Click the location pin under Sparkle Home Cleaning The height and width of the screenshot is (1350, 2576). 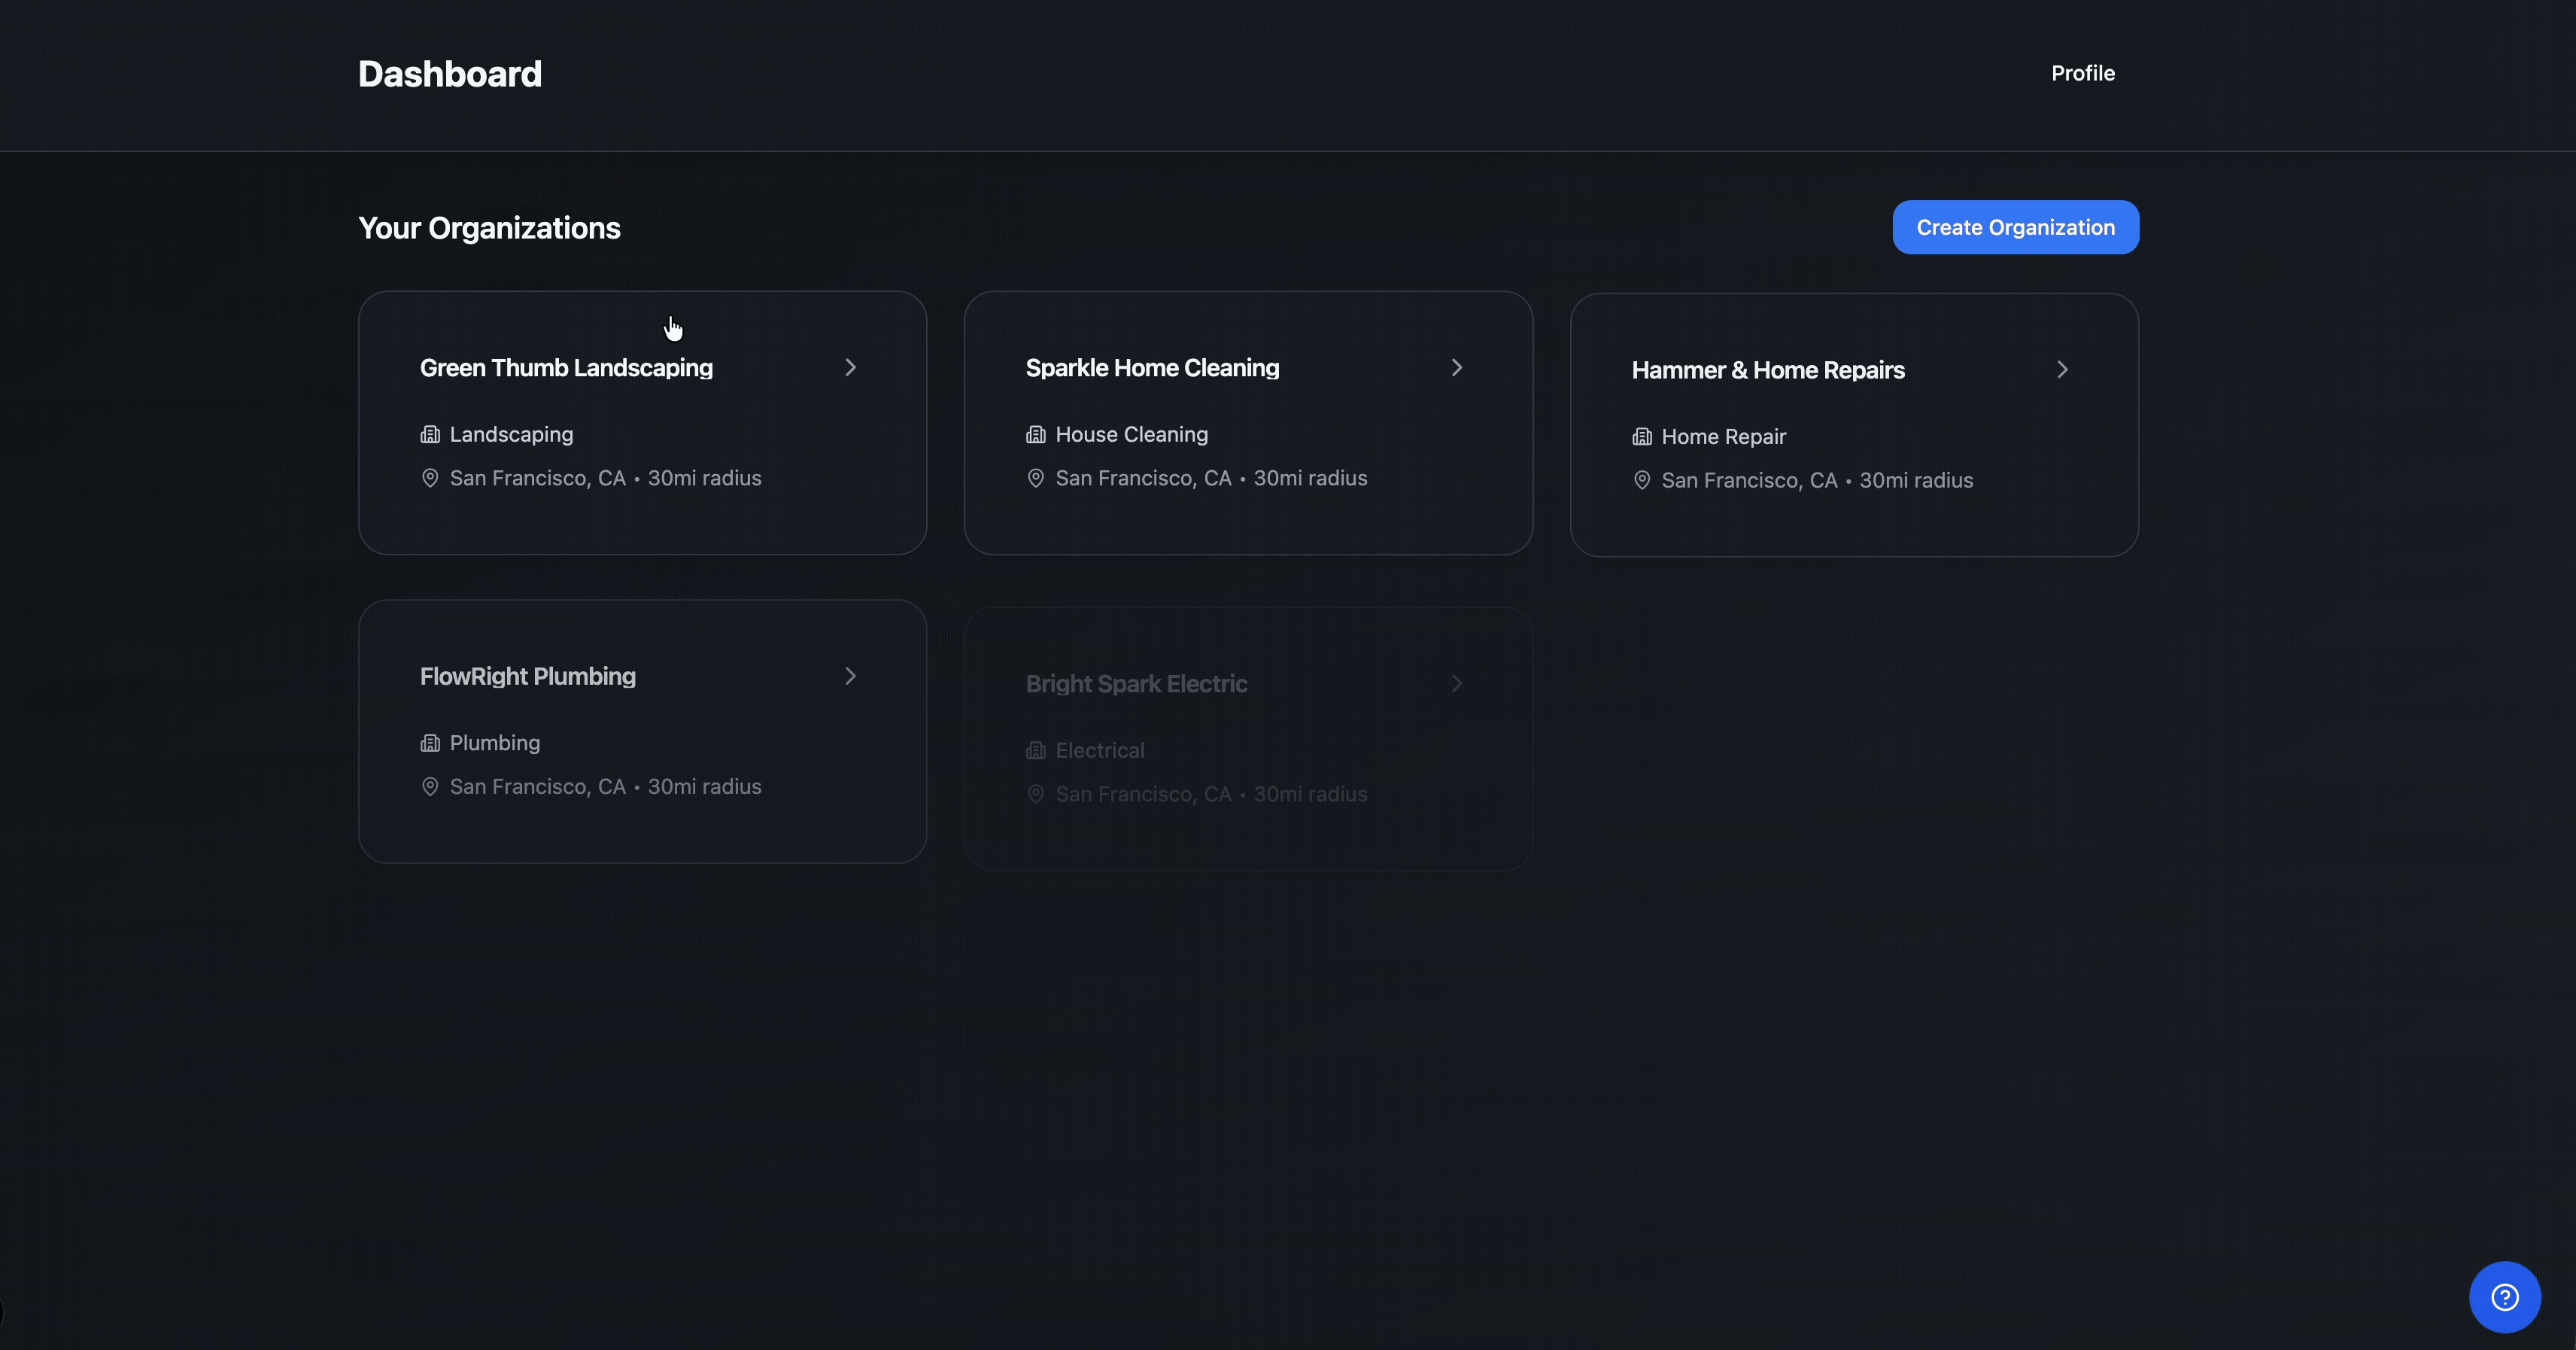[x=1036, y=478]
